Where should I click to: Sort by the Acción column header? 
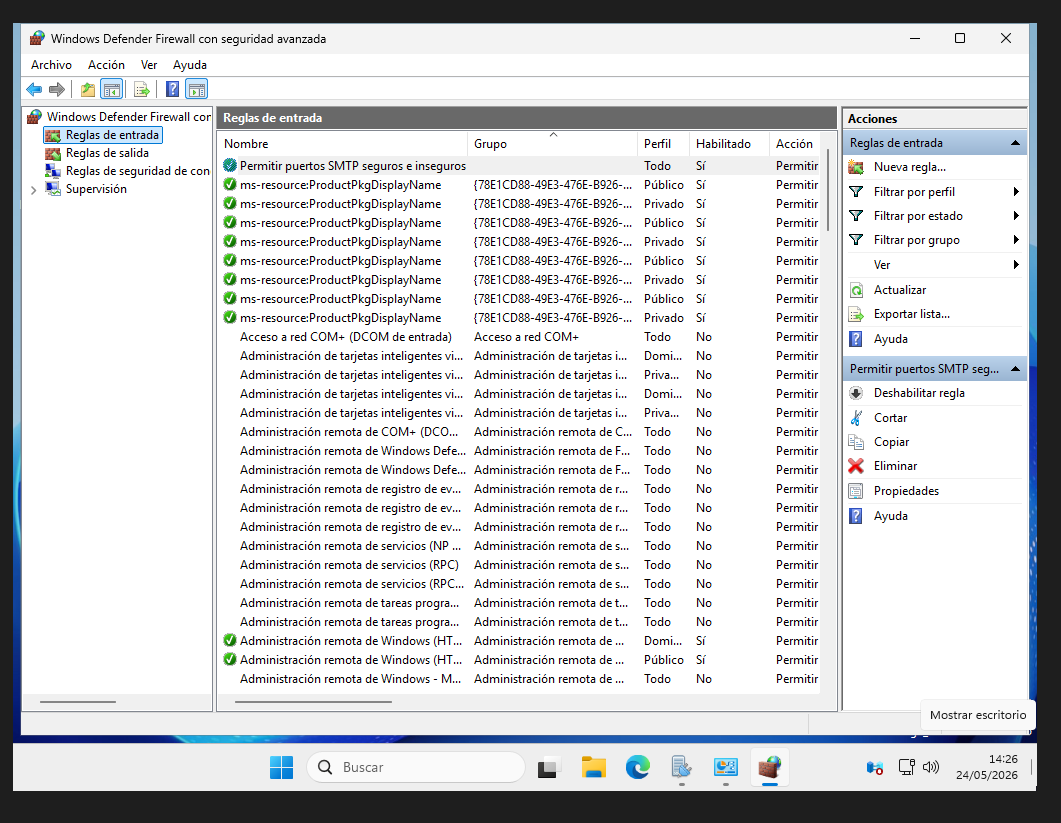794,144
